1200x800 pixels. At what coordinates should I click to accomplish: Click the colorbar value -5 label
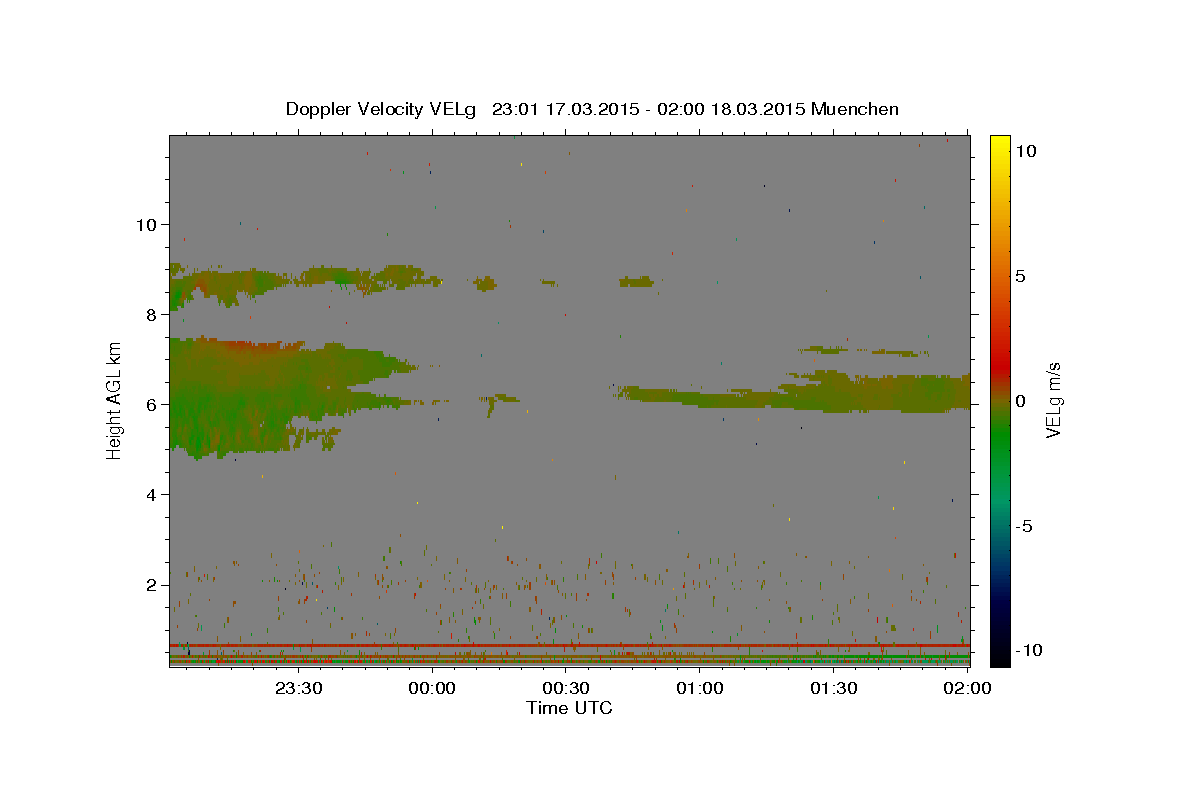tap(1024, 526)
